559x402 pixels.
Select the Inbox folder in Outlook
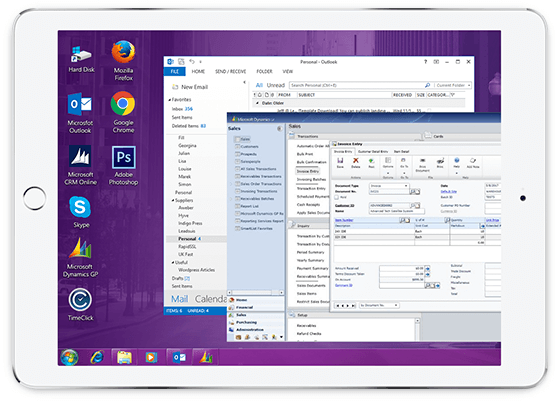pyautogui.click(x=182, y=109)
